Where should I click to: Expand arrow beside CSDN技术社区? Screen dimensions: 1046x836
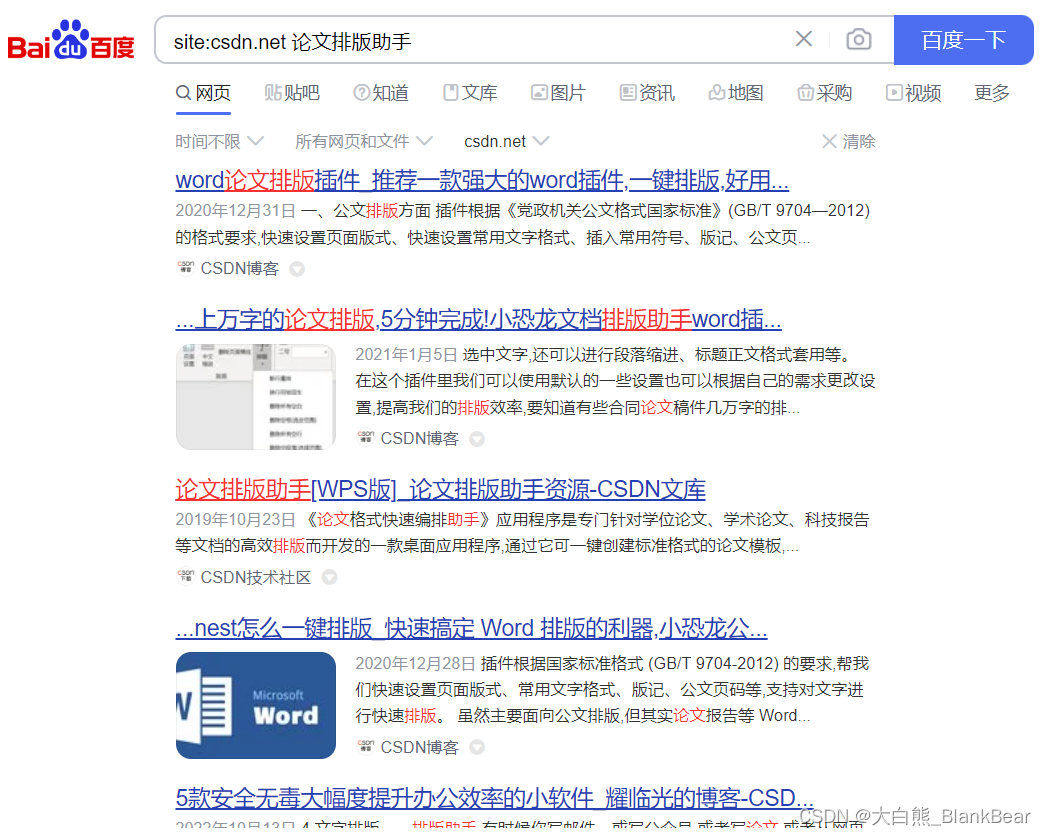click(x=329, y=578)
